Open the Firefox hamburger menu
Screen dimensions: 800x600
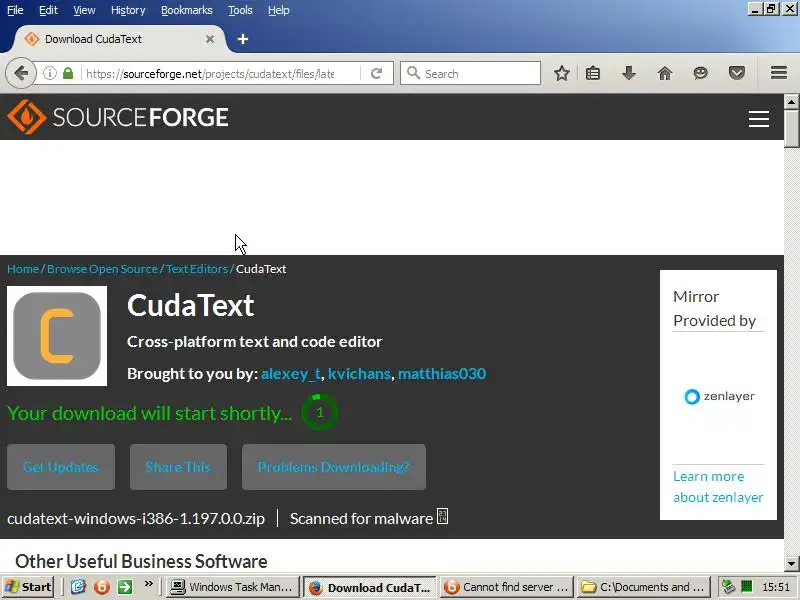[779, 73]
